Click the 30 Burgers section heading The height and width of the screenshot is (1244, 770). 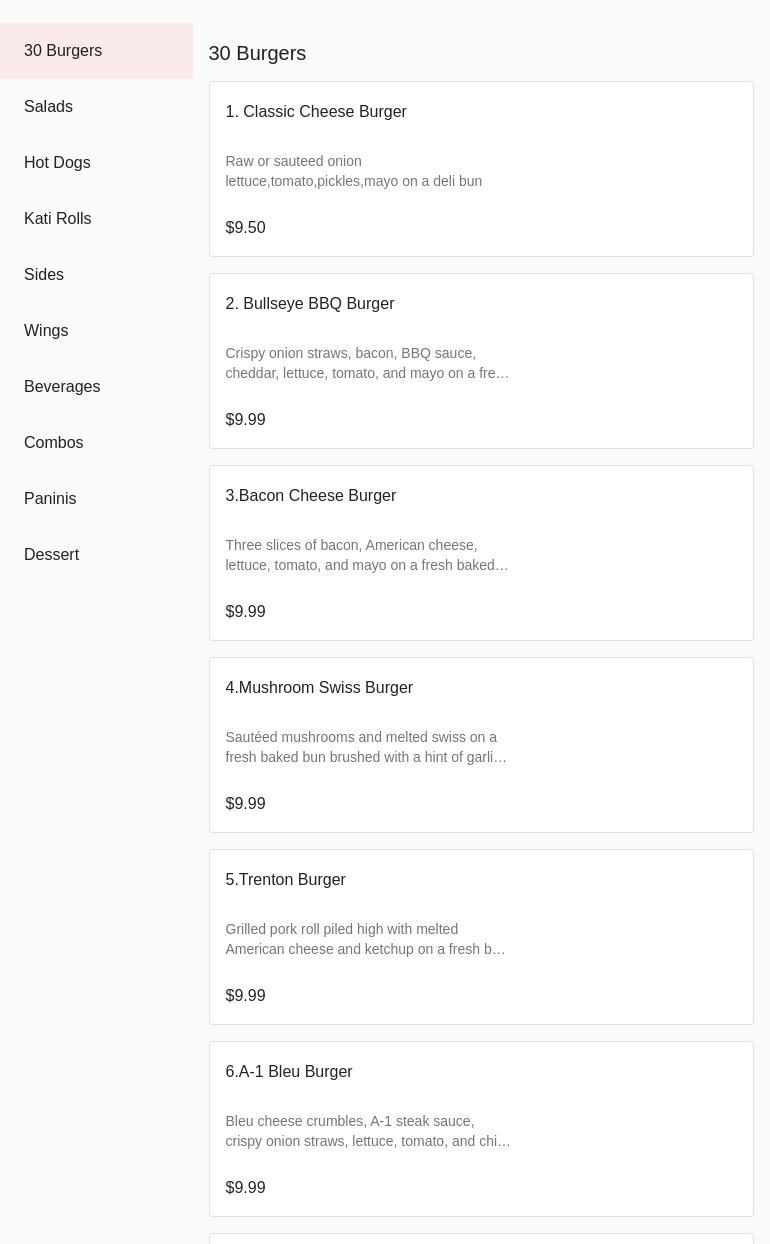tap(257, 54)
